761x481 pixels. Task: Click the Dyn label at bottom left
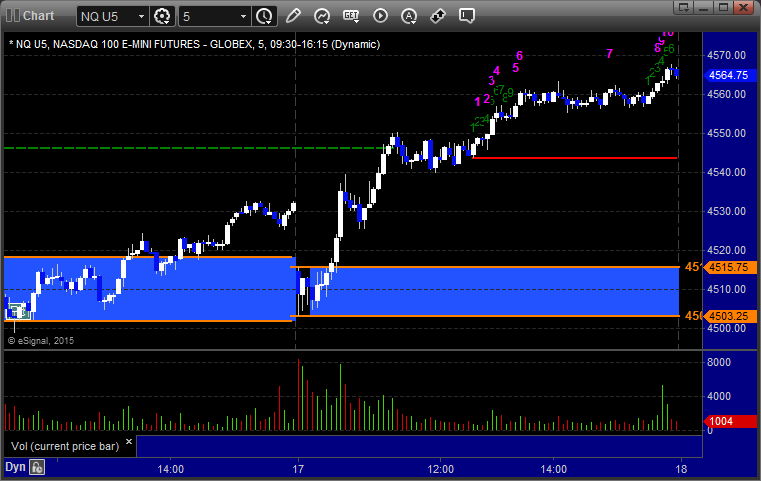[x=15, y=467]
